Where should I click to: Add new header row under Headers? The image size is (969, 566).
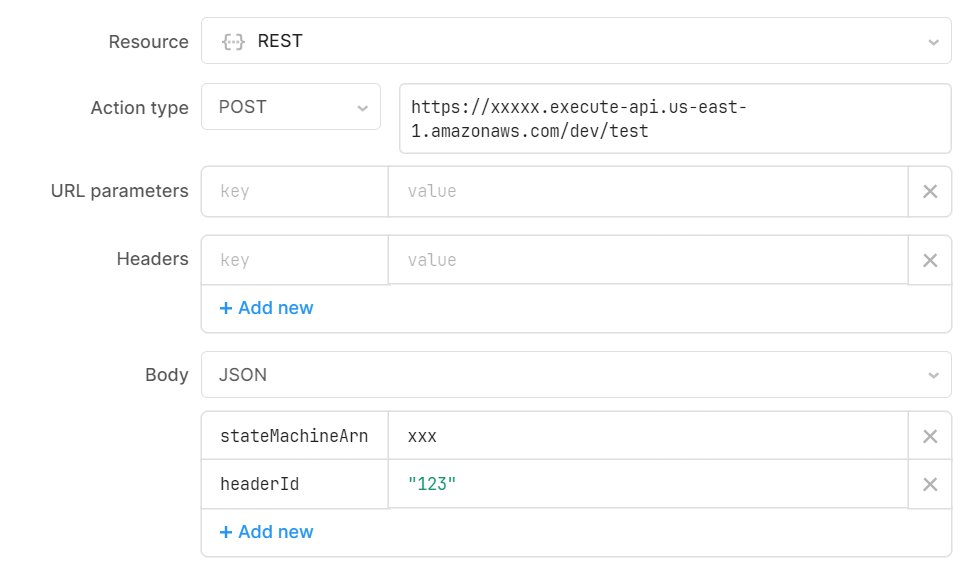click(266, 308)
